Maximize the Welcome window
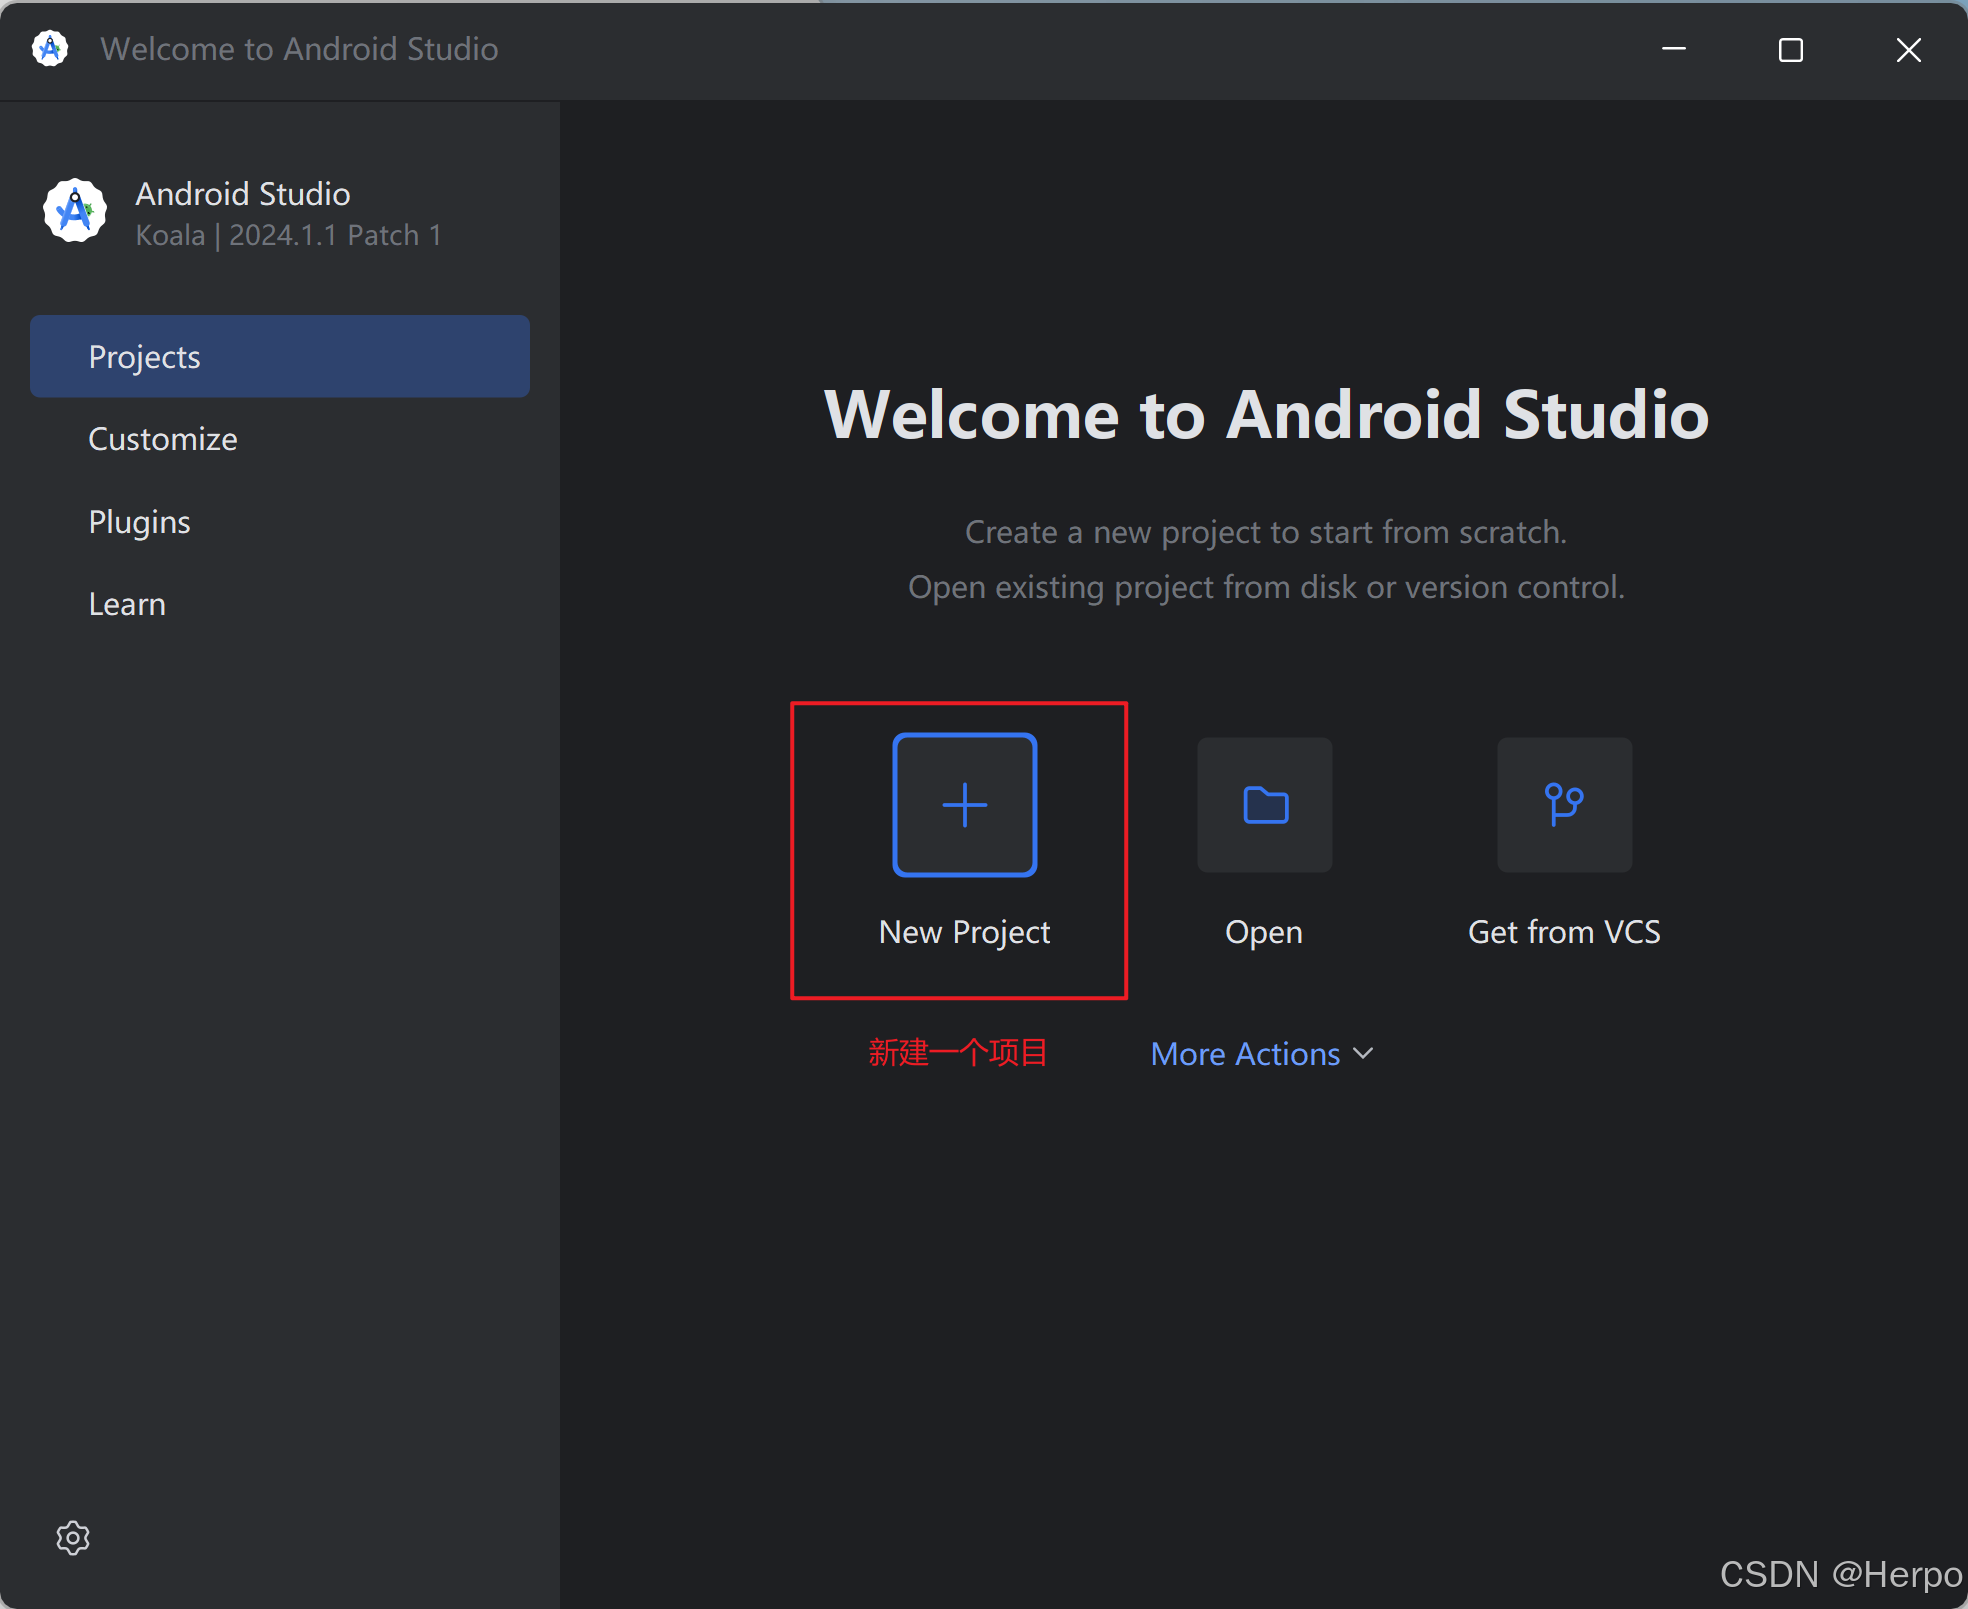This screenshot has height=1609, width=1968. tap(1790, 49)
